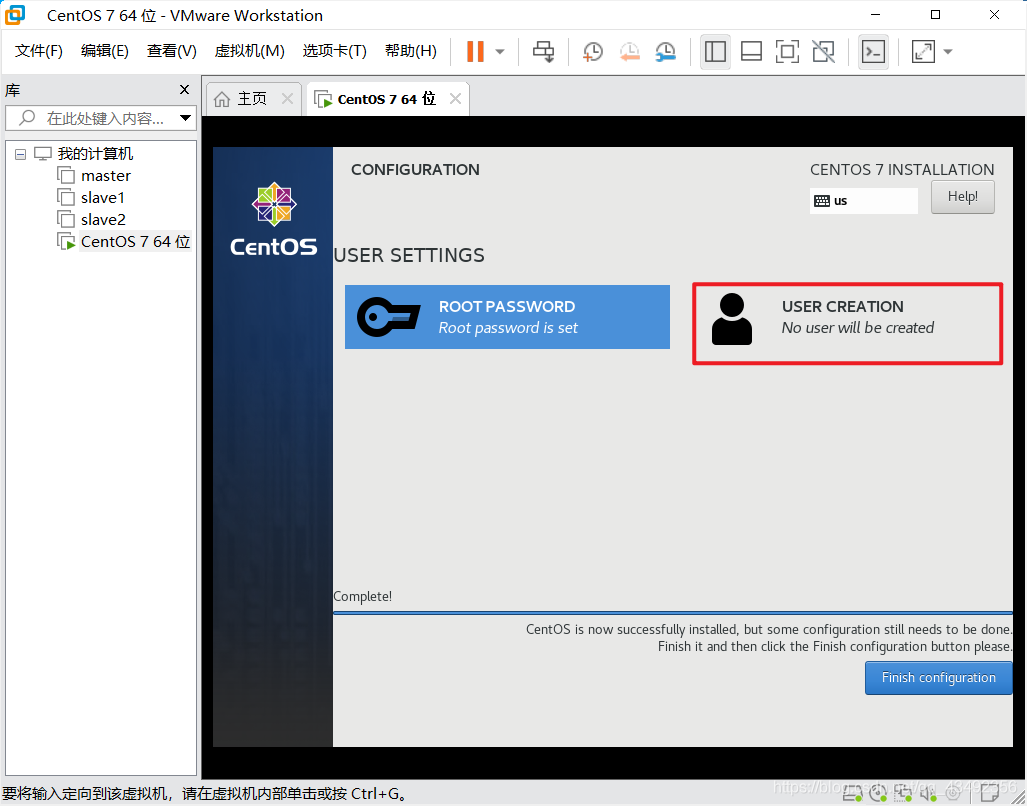Close the 主页 tab

pos(287,99)
